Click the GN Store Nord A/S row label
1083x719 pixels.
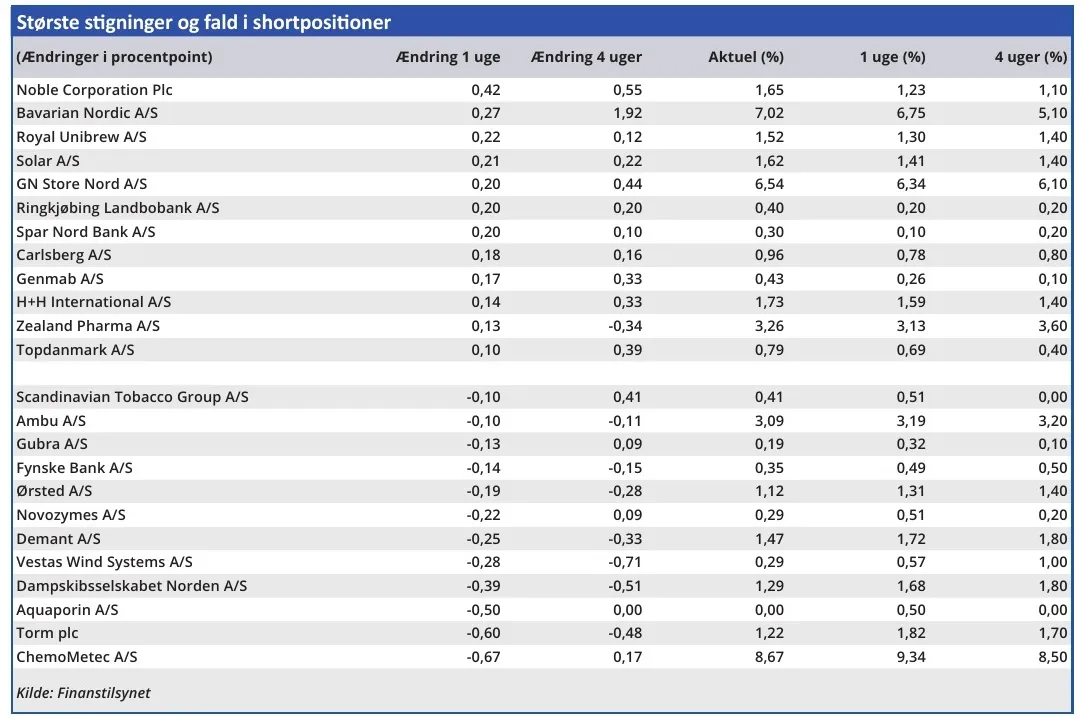pyautogui.click(x=82, y=184)
